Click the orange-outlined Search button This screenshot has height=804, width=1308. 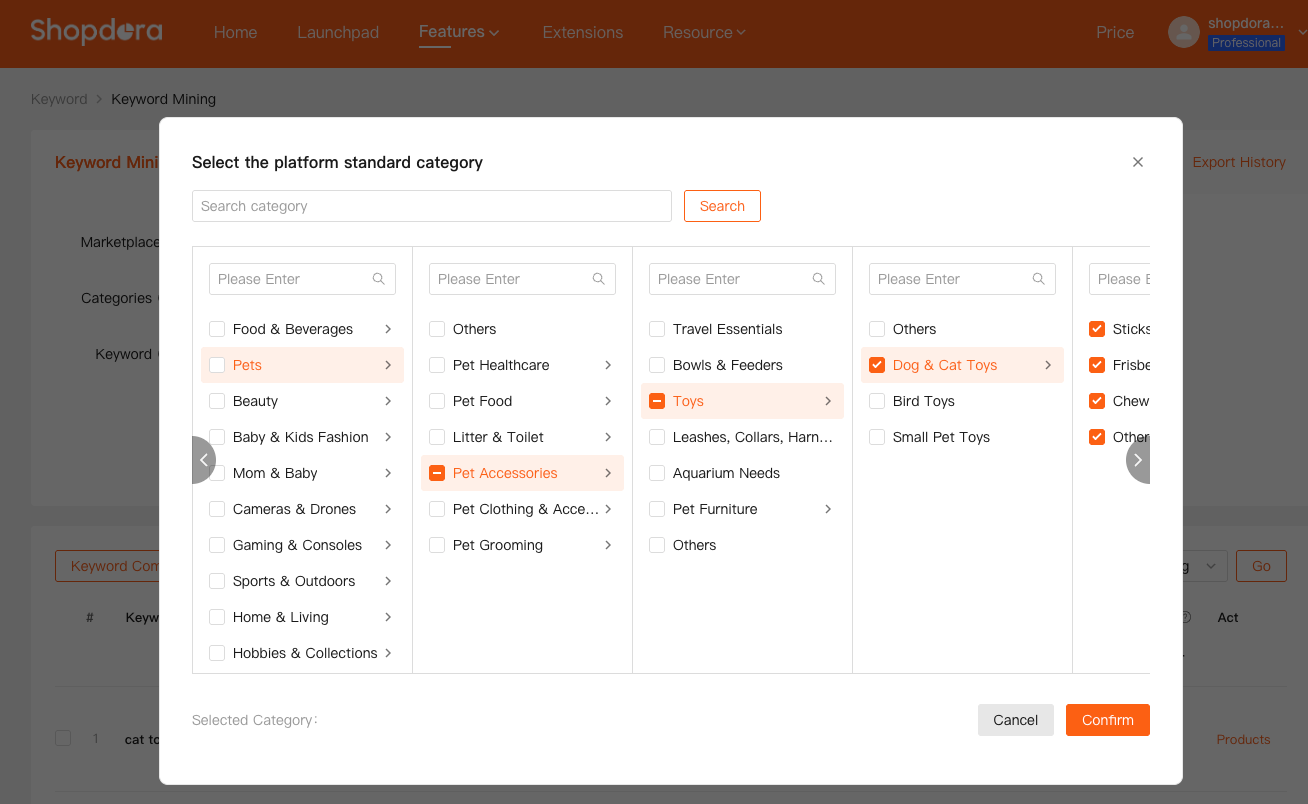point(722,206)
